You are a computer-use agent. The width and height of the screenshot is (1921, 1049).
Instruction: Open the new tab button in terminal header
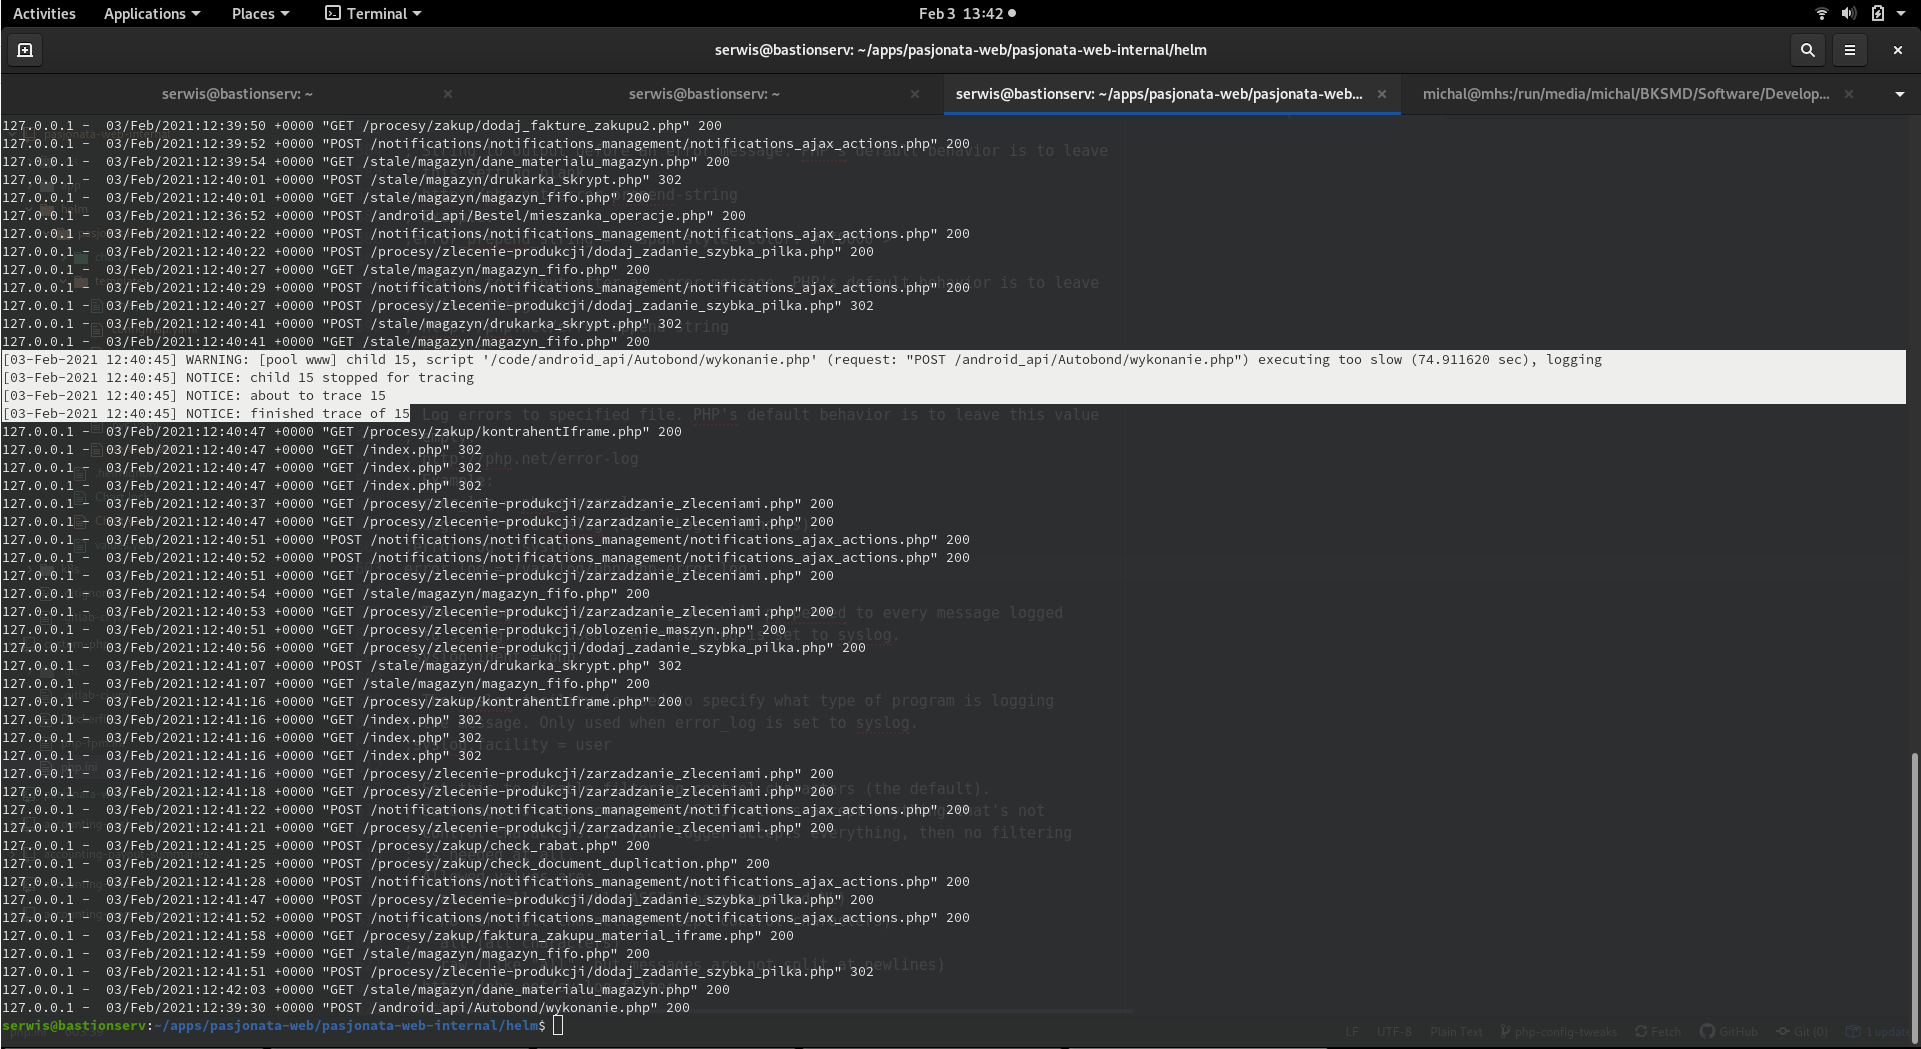(25, 50)
